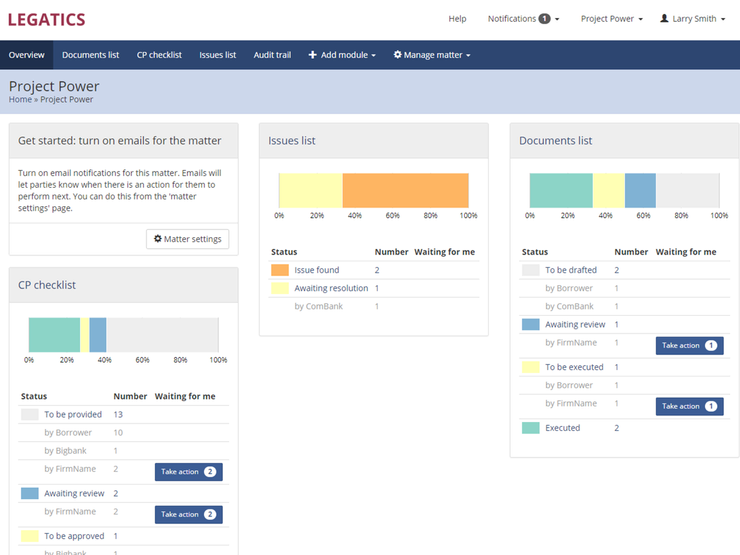Screen dimensions: 740x555
Task: Click the plus icon on Add module
Action: point(312,55)
